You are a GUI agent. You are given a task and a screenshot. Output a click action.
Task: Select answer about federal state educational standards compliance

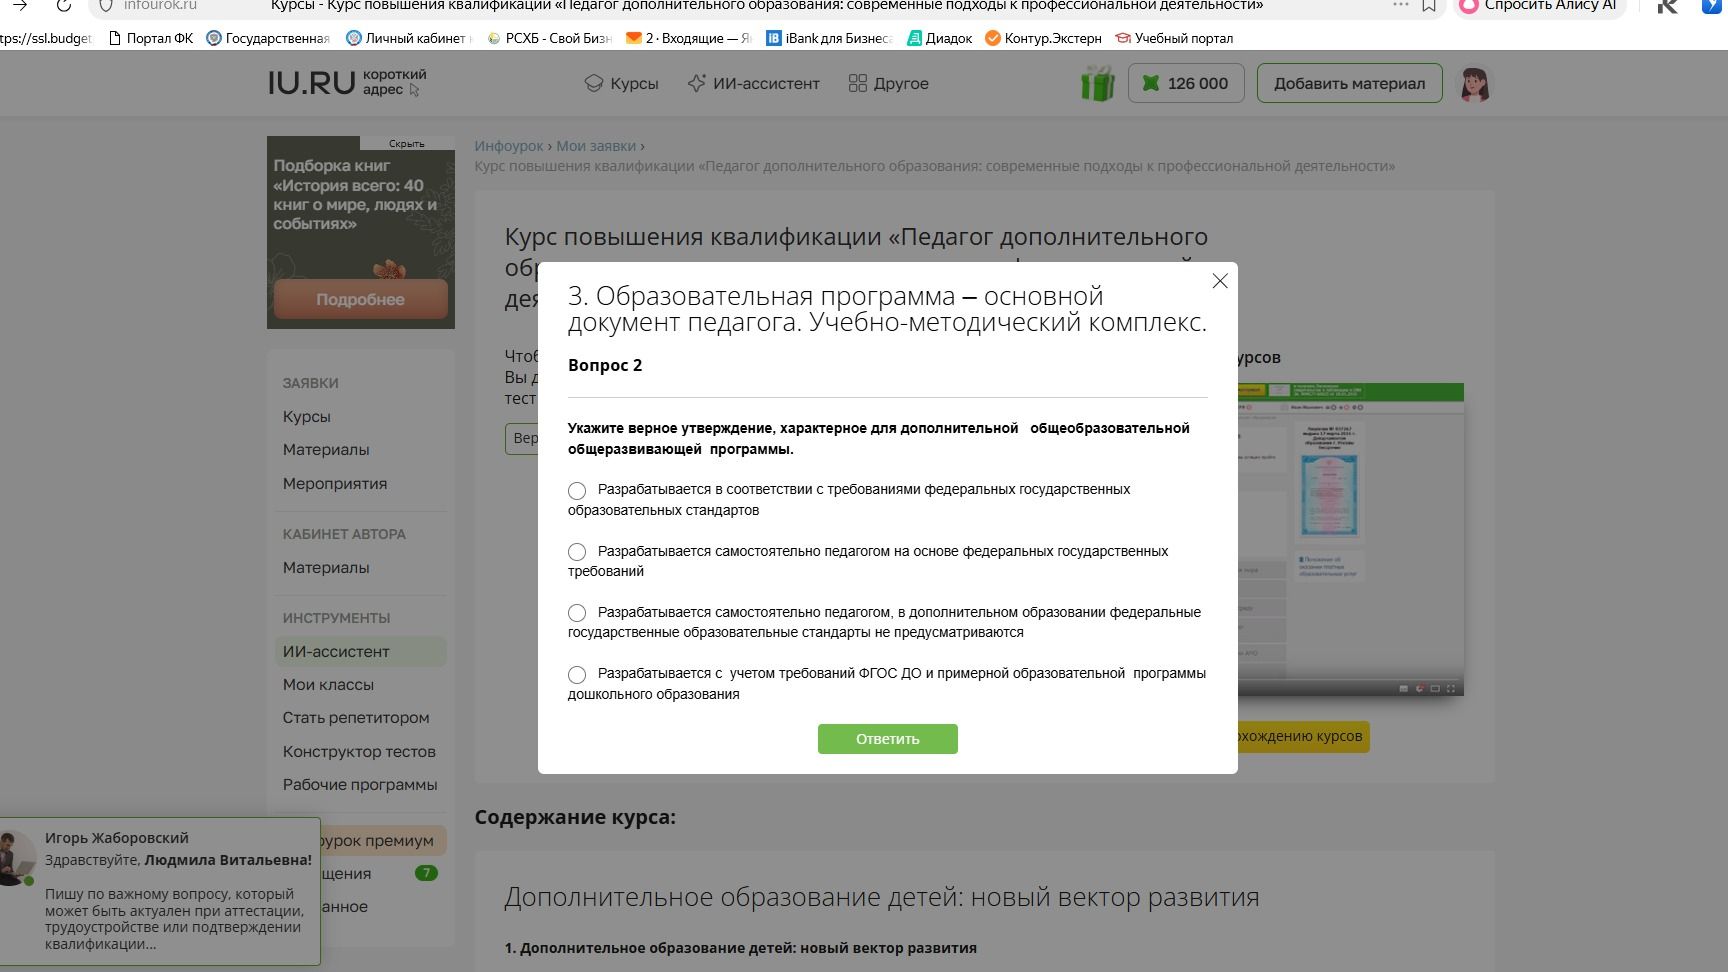tap(577, 491)
